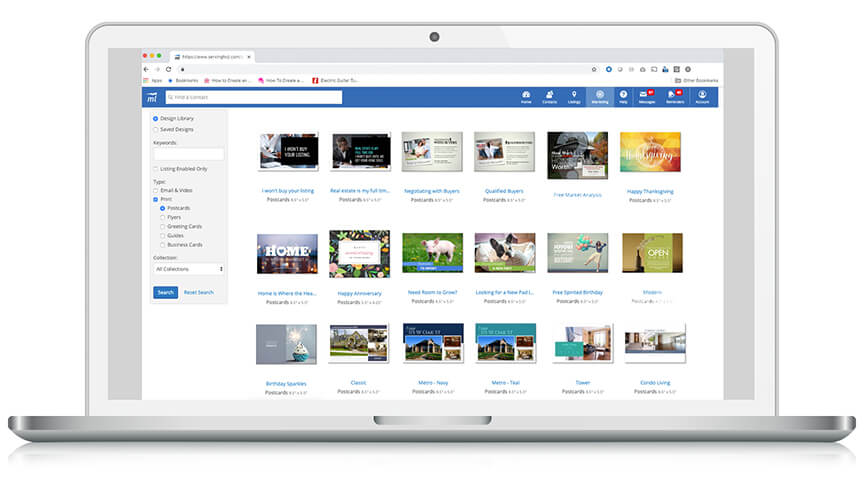Select the Postcards radio option
The width and height of the screenshot is (864, 483).
tap(163, 208)
